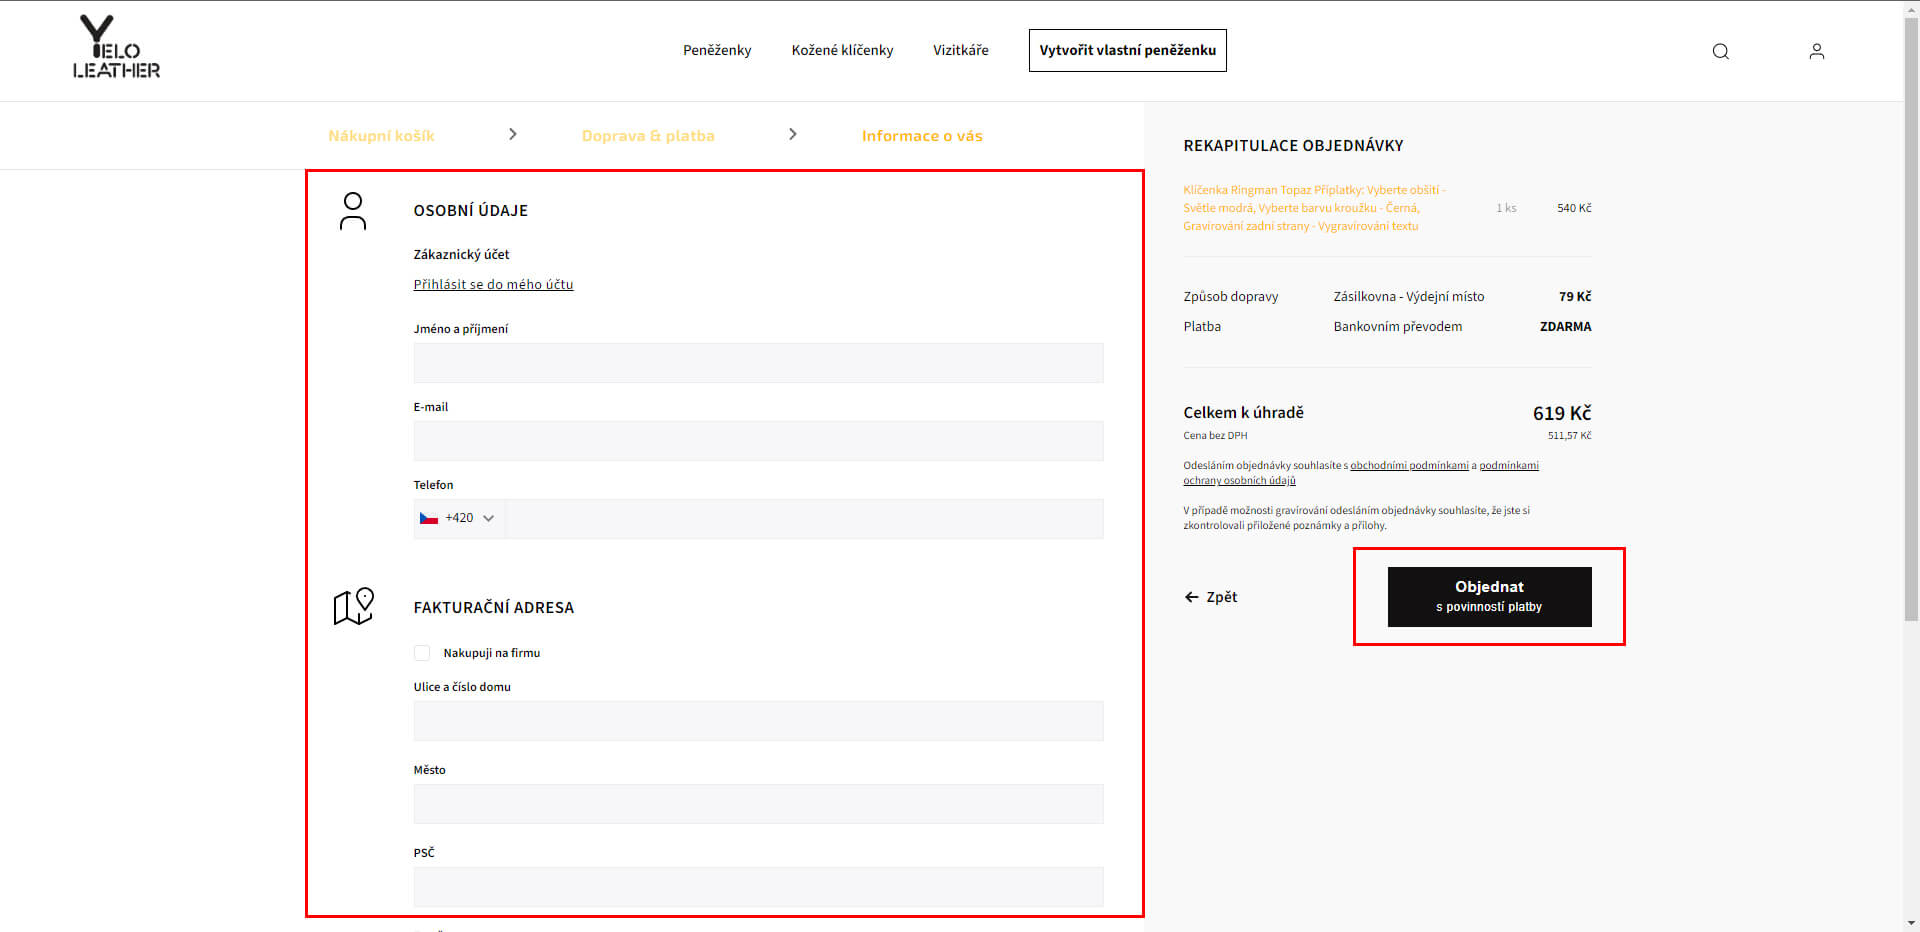
Task: Expand the +420 phone prefix dropdown
Action: (459, 518)
